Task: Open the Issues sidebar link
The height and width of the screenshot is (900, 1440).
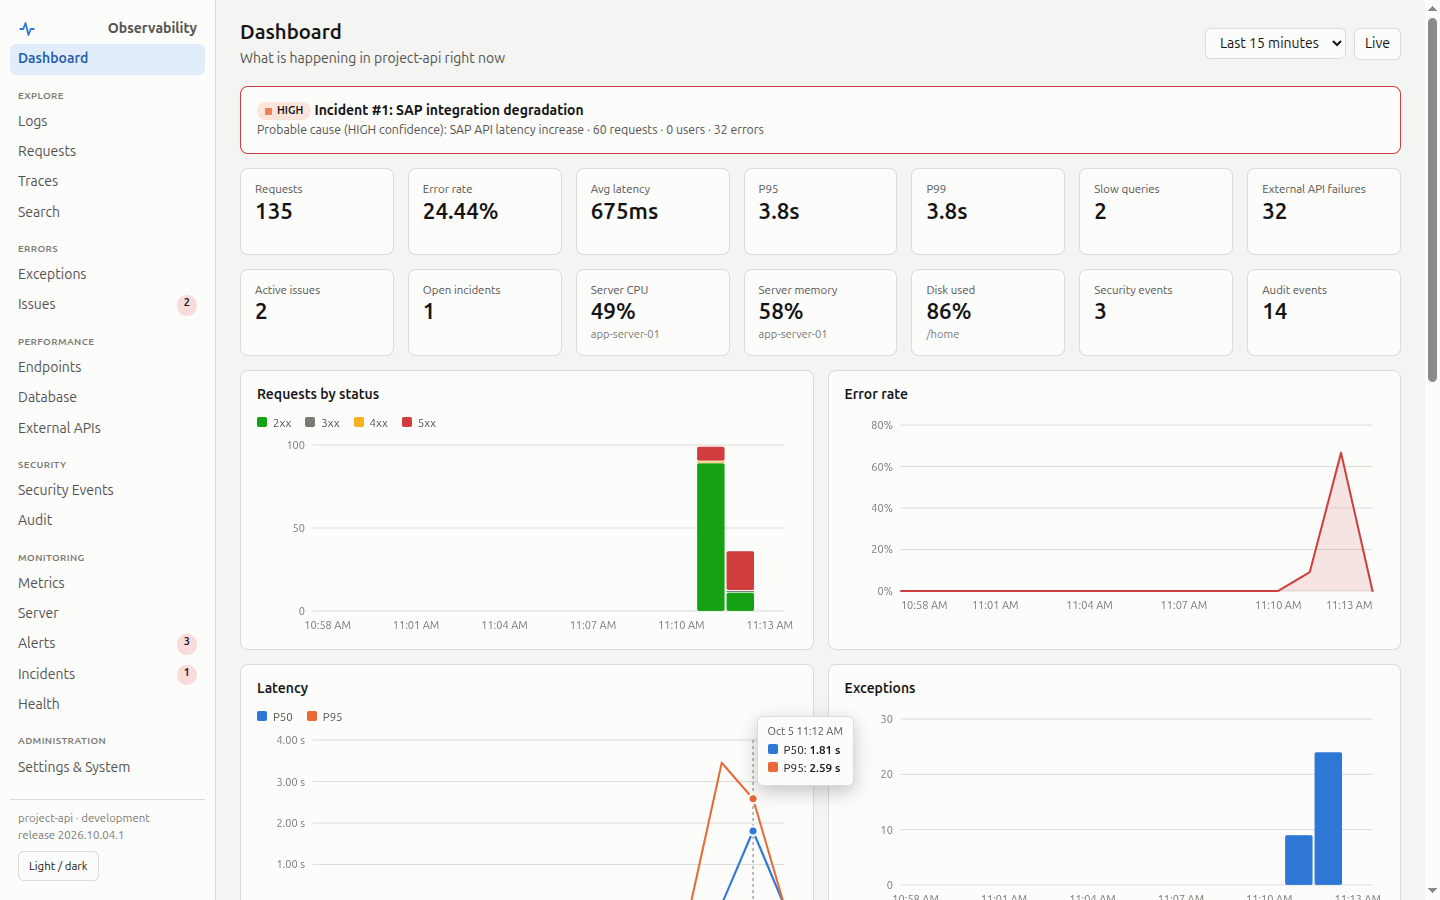Action: pos(107,304)
